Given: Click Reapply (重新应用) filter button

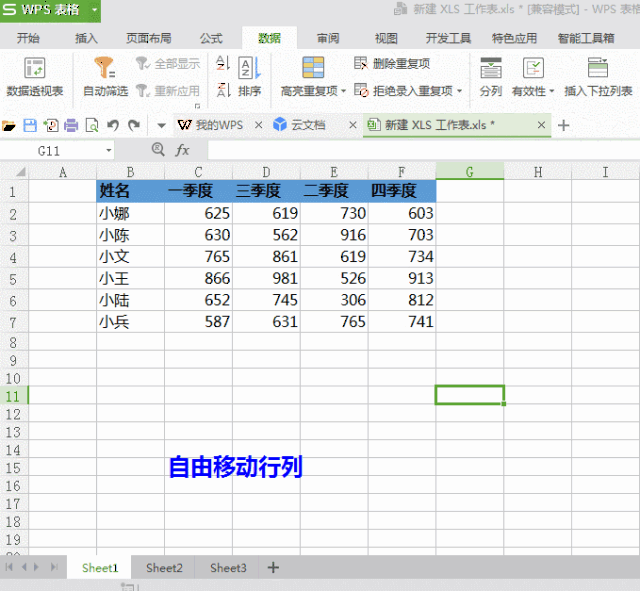Looking at the screenshot, I should [x=168, y=91].
